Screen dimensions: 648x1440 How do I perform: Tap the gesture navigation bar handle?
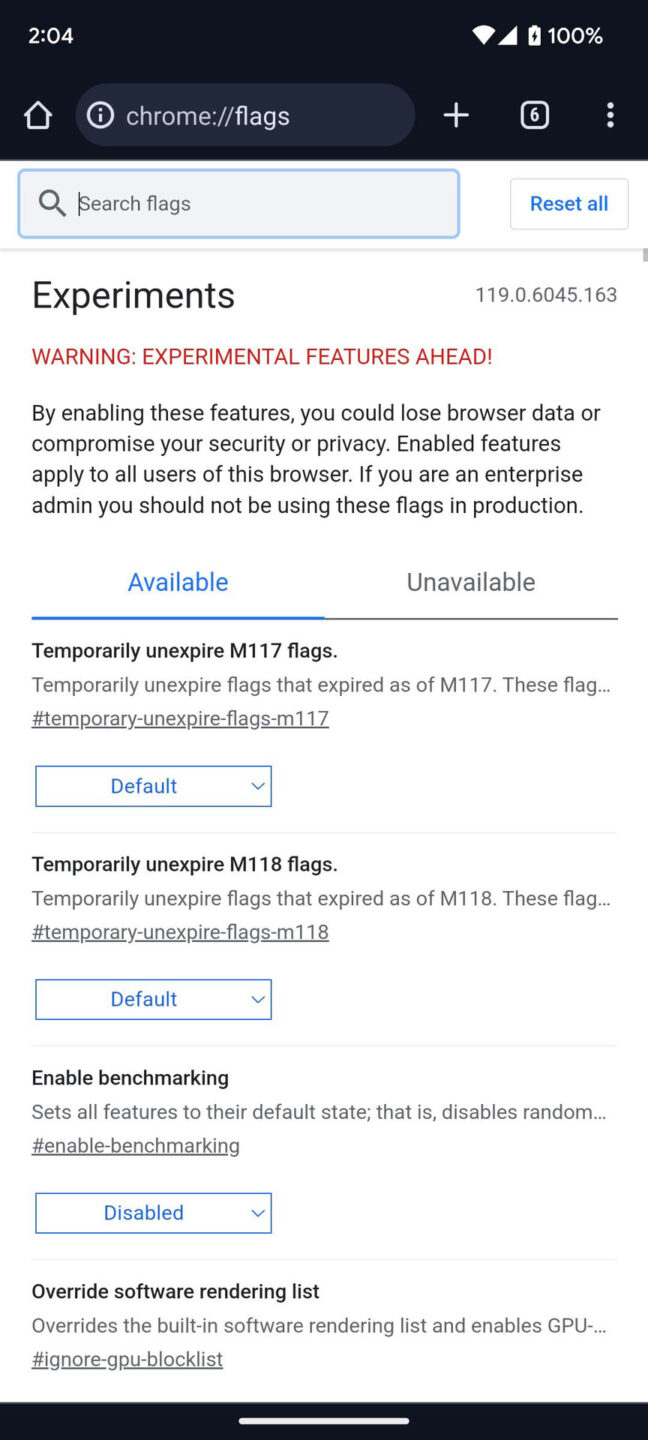pos(324,1420)
